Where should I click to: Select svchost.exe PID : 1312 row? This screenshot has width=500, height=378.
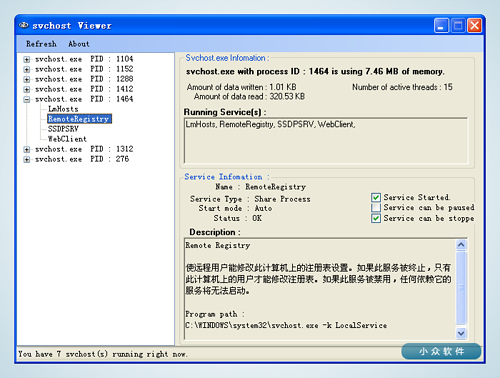(84, 149)
